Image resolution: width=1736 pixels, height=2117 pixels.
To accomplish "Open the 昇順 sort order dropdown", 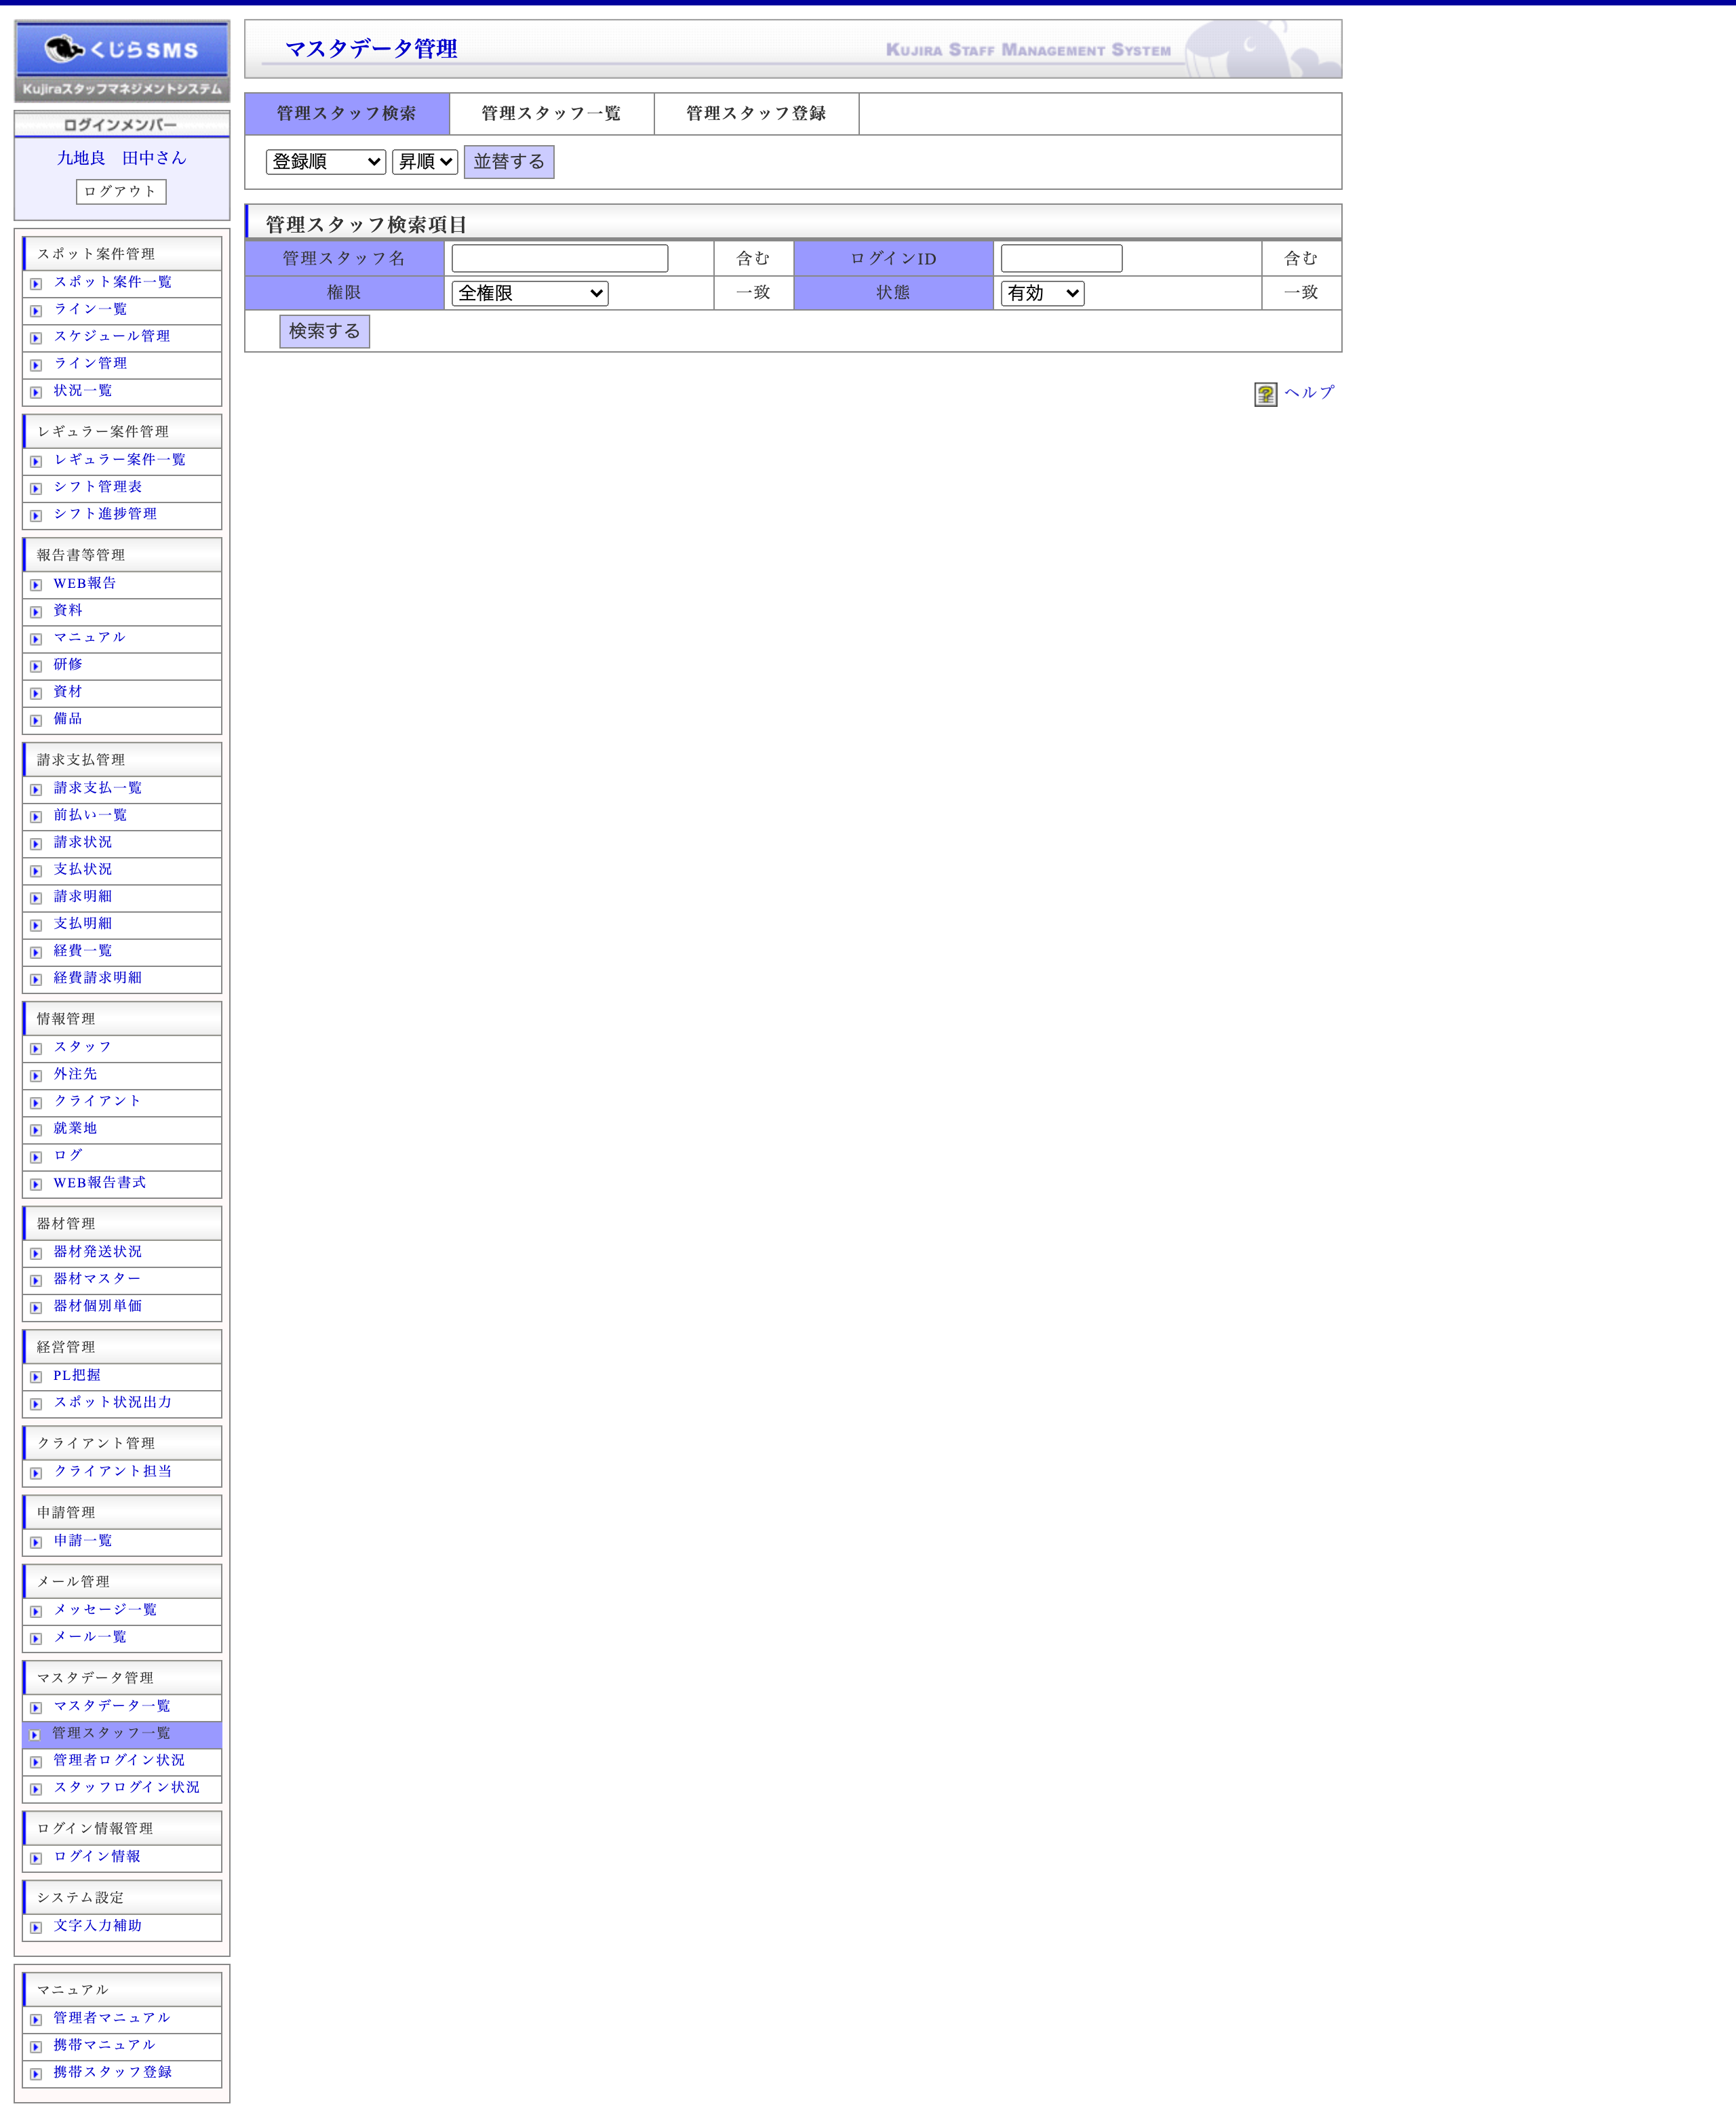I will coord(424,162).
